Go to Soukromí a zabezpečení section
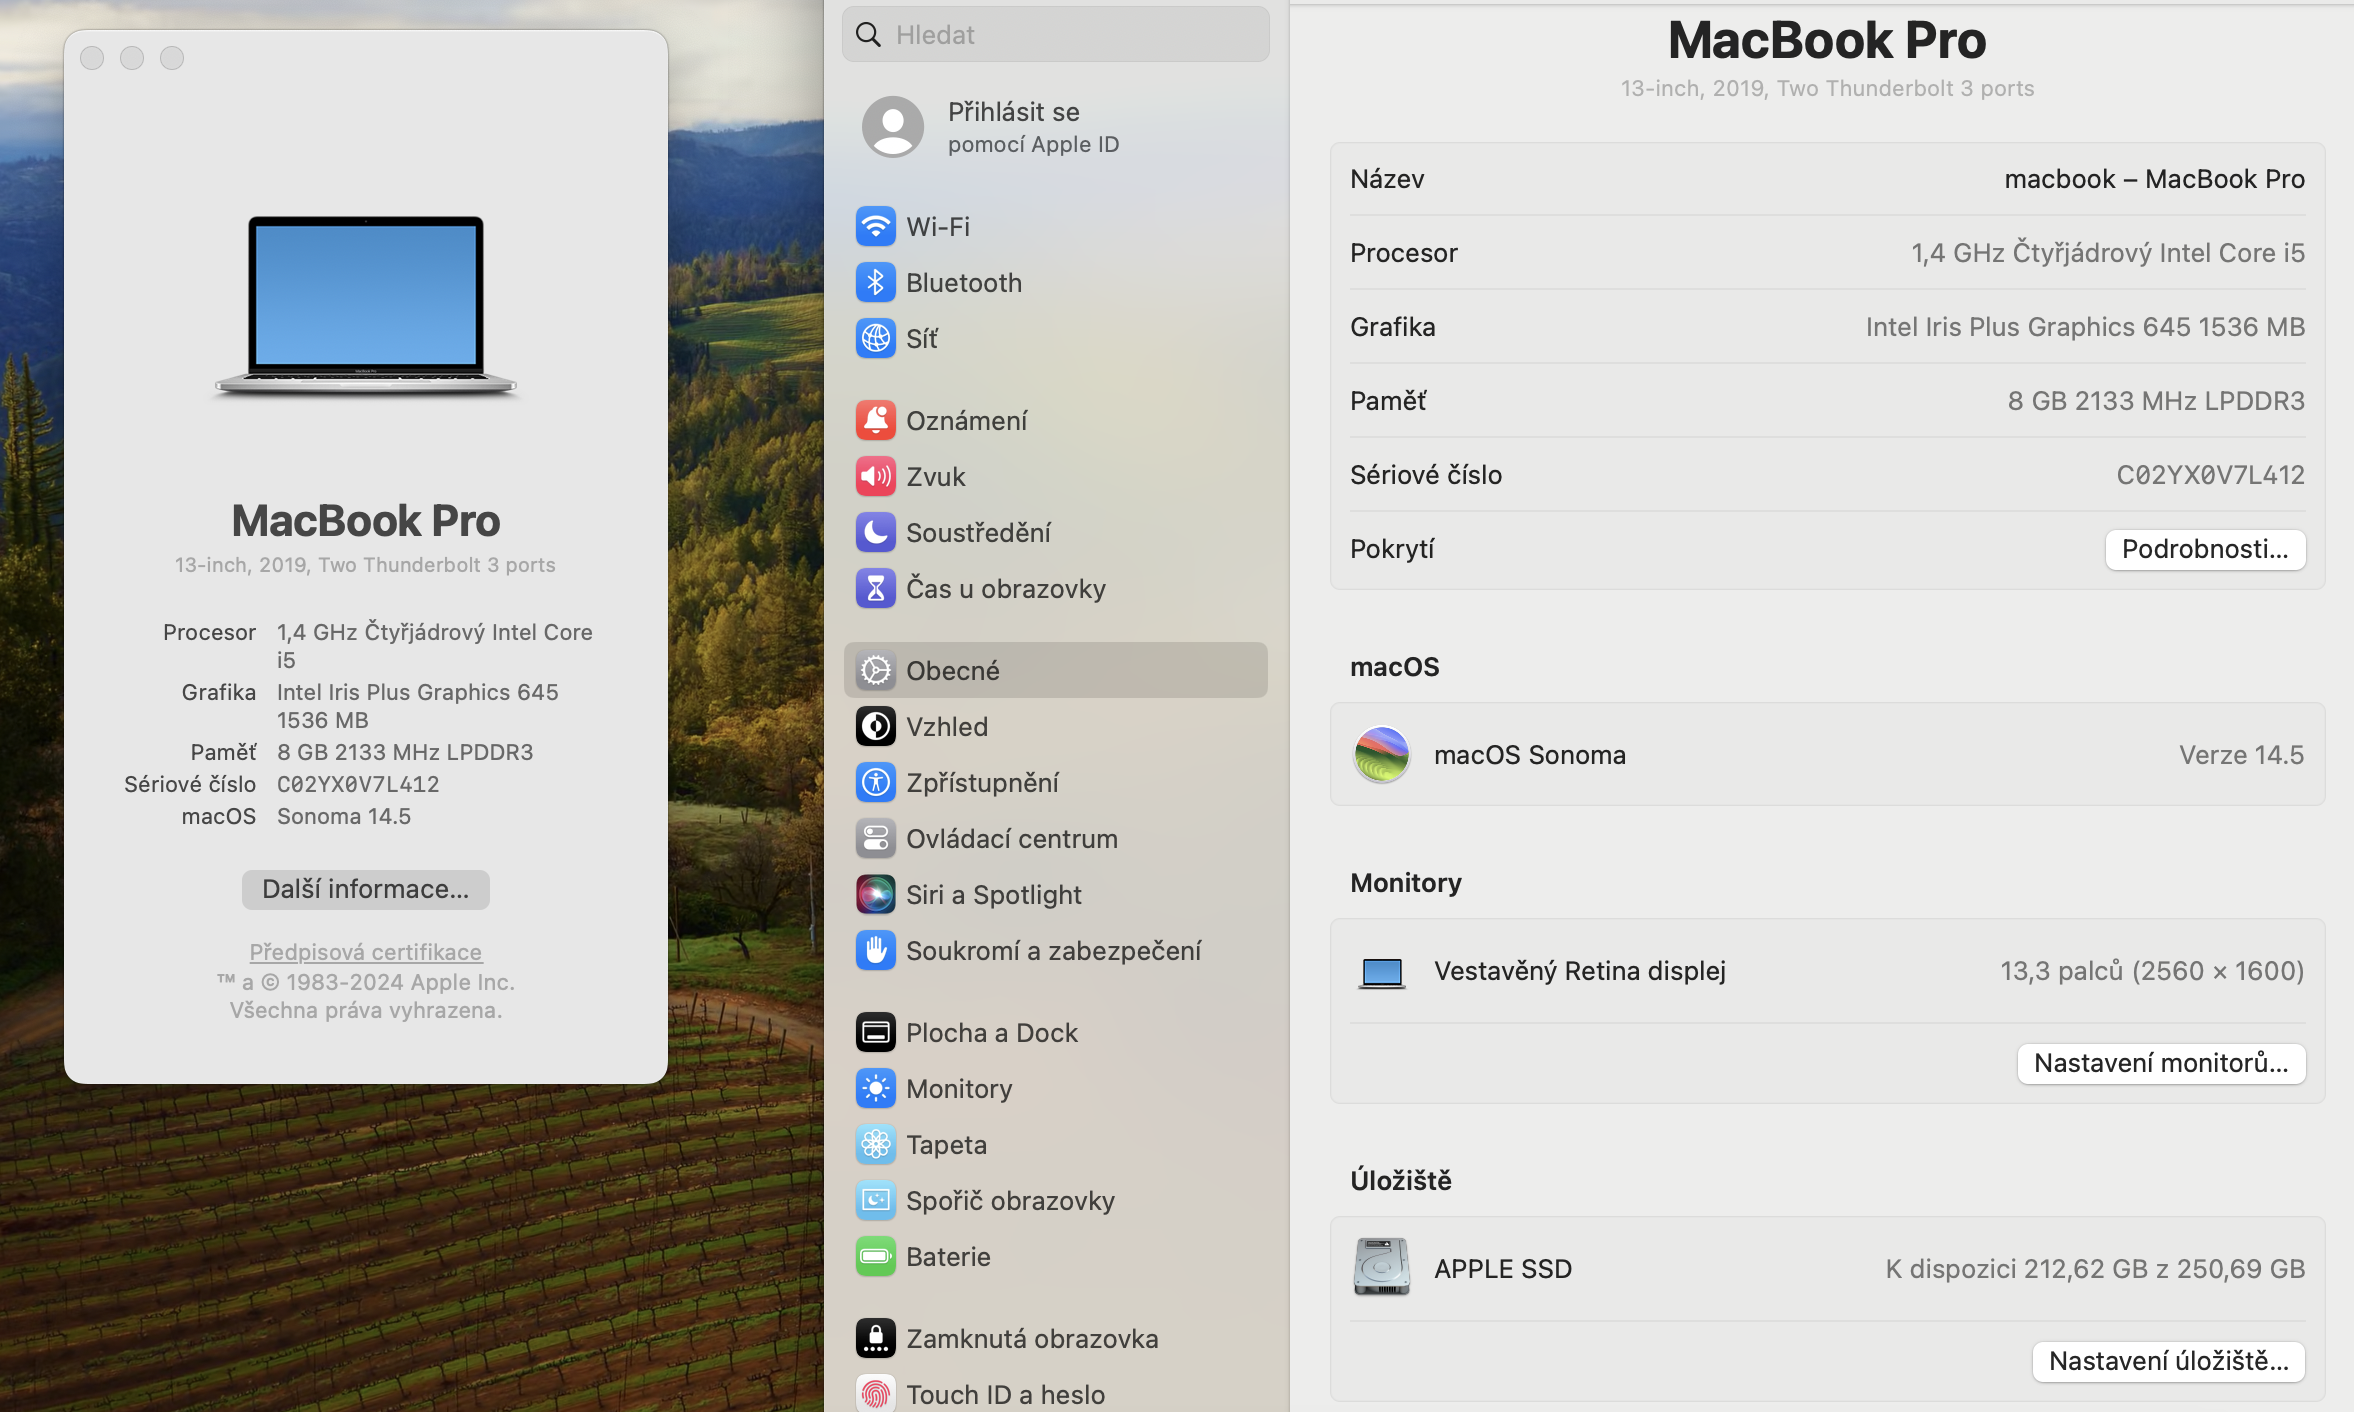 pyautogui.click(x=1052, y=951)
